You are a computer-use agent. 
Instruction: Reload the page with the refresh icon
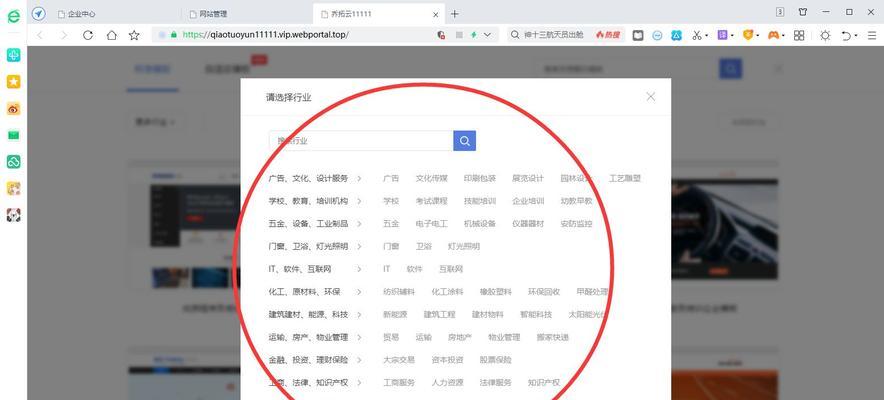click(87, 35)
